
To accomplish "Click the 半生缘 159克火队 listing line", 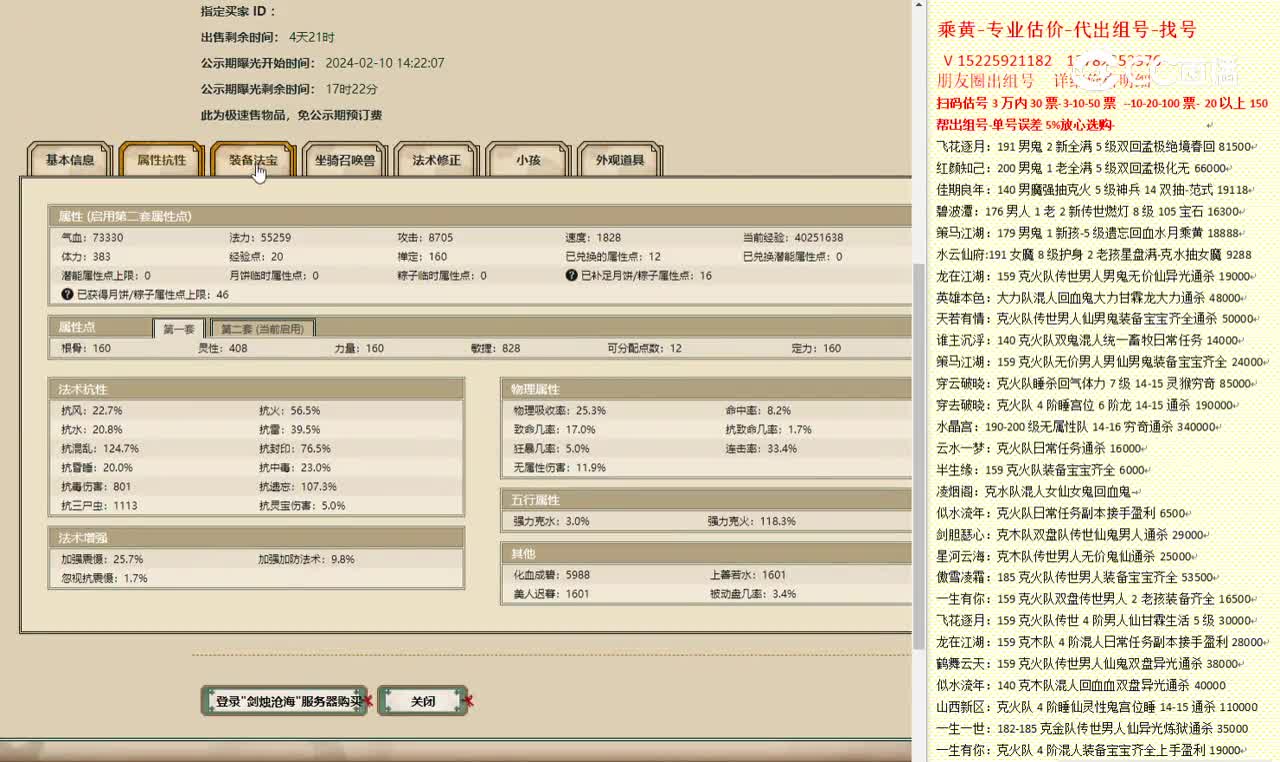I will [1041, 470].
